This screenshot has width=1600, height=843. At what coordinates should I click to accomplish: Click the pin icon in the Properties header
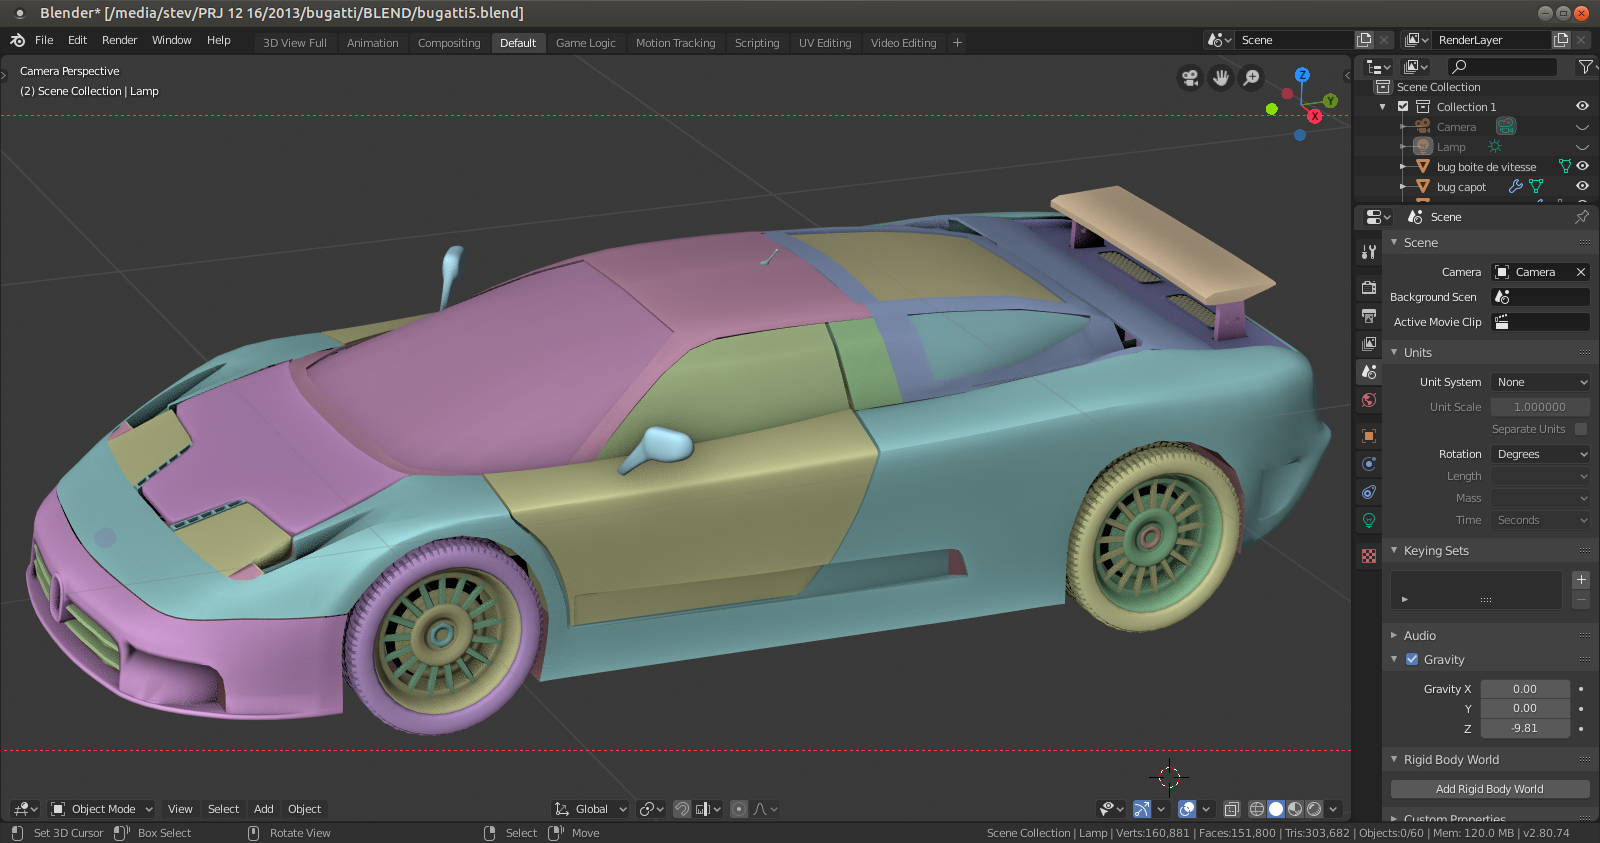(1582, 216)
